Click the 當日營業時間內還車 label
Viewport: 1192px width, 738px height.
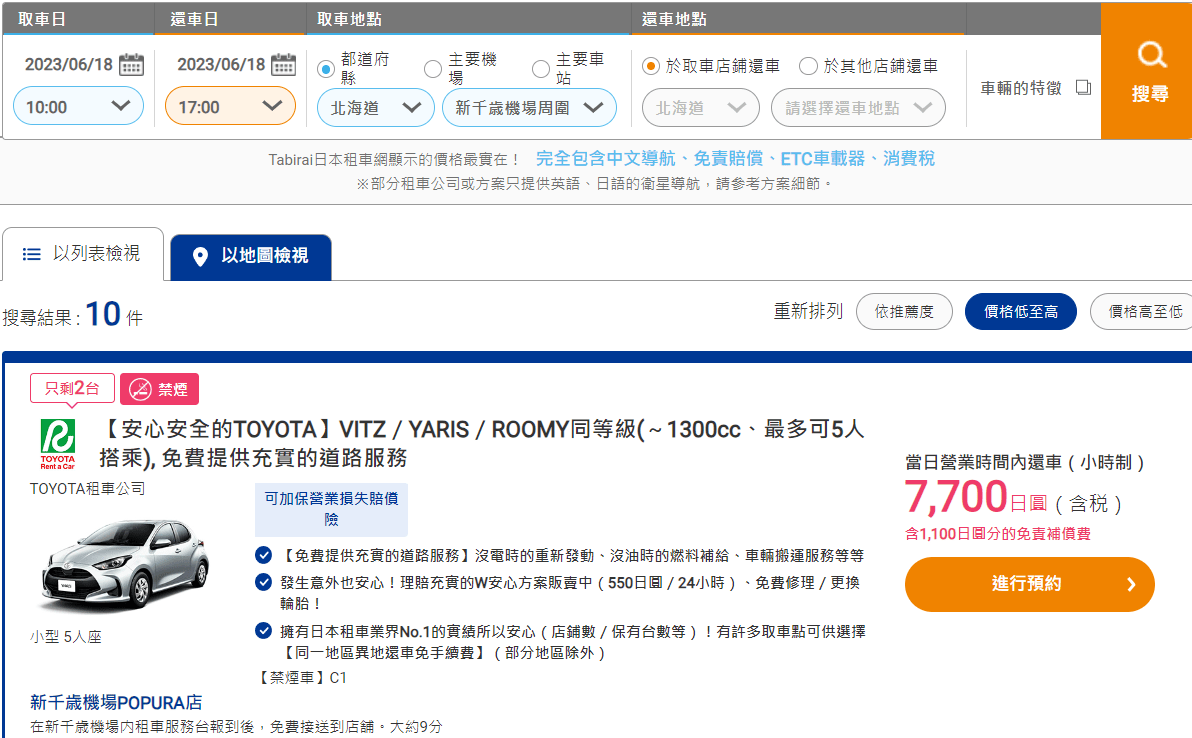pos(1025,462)
